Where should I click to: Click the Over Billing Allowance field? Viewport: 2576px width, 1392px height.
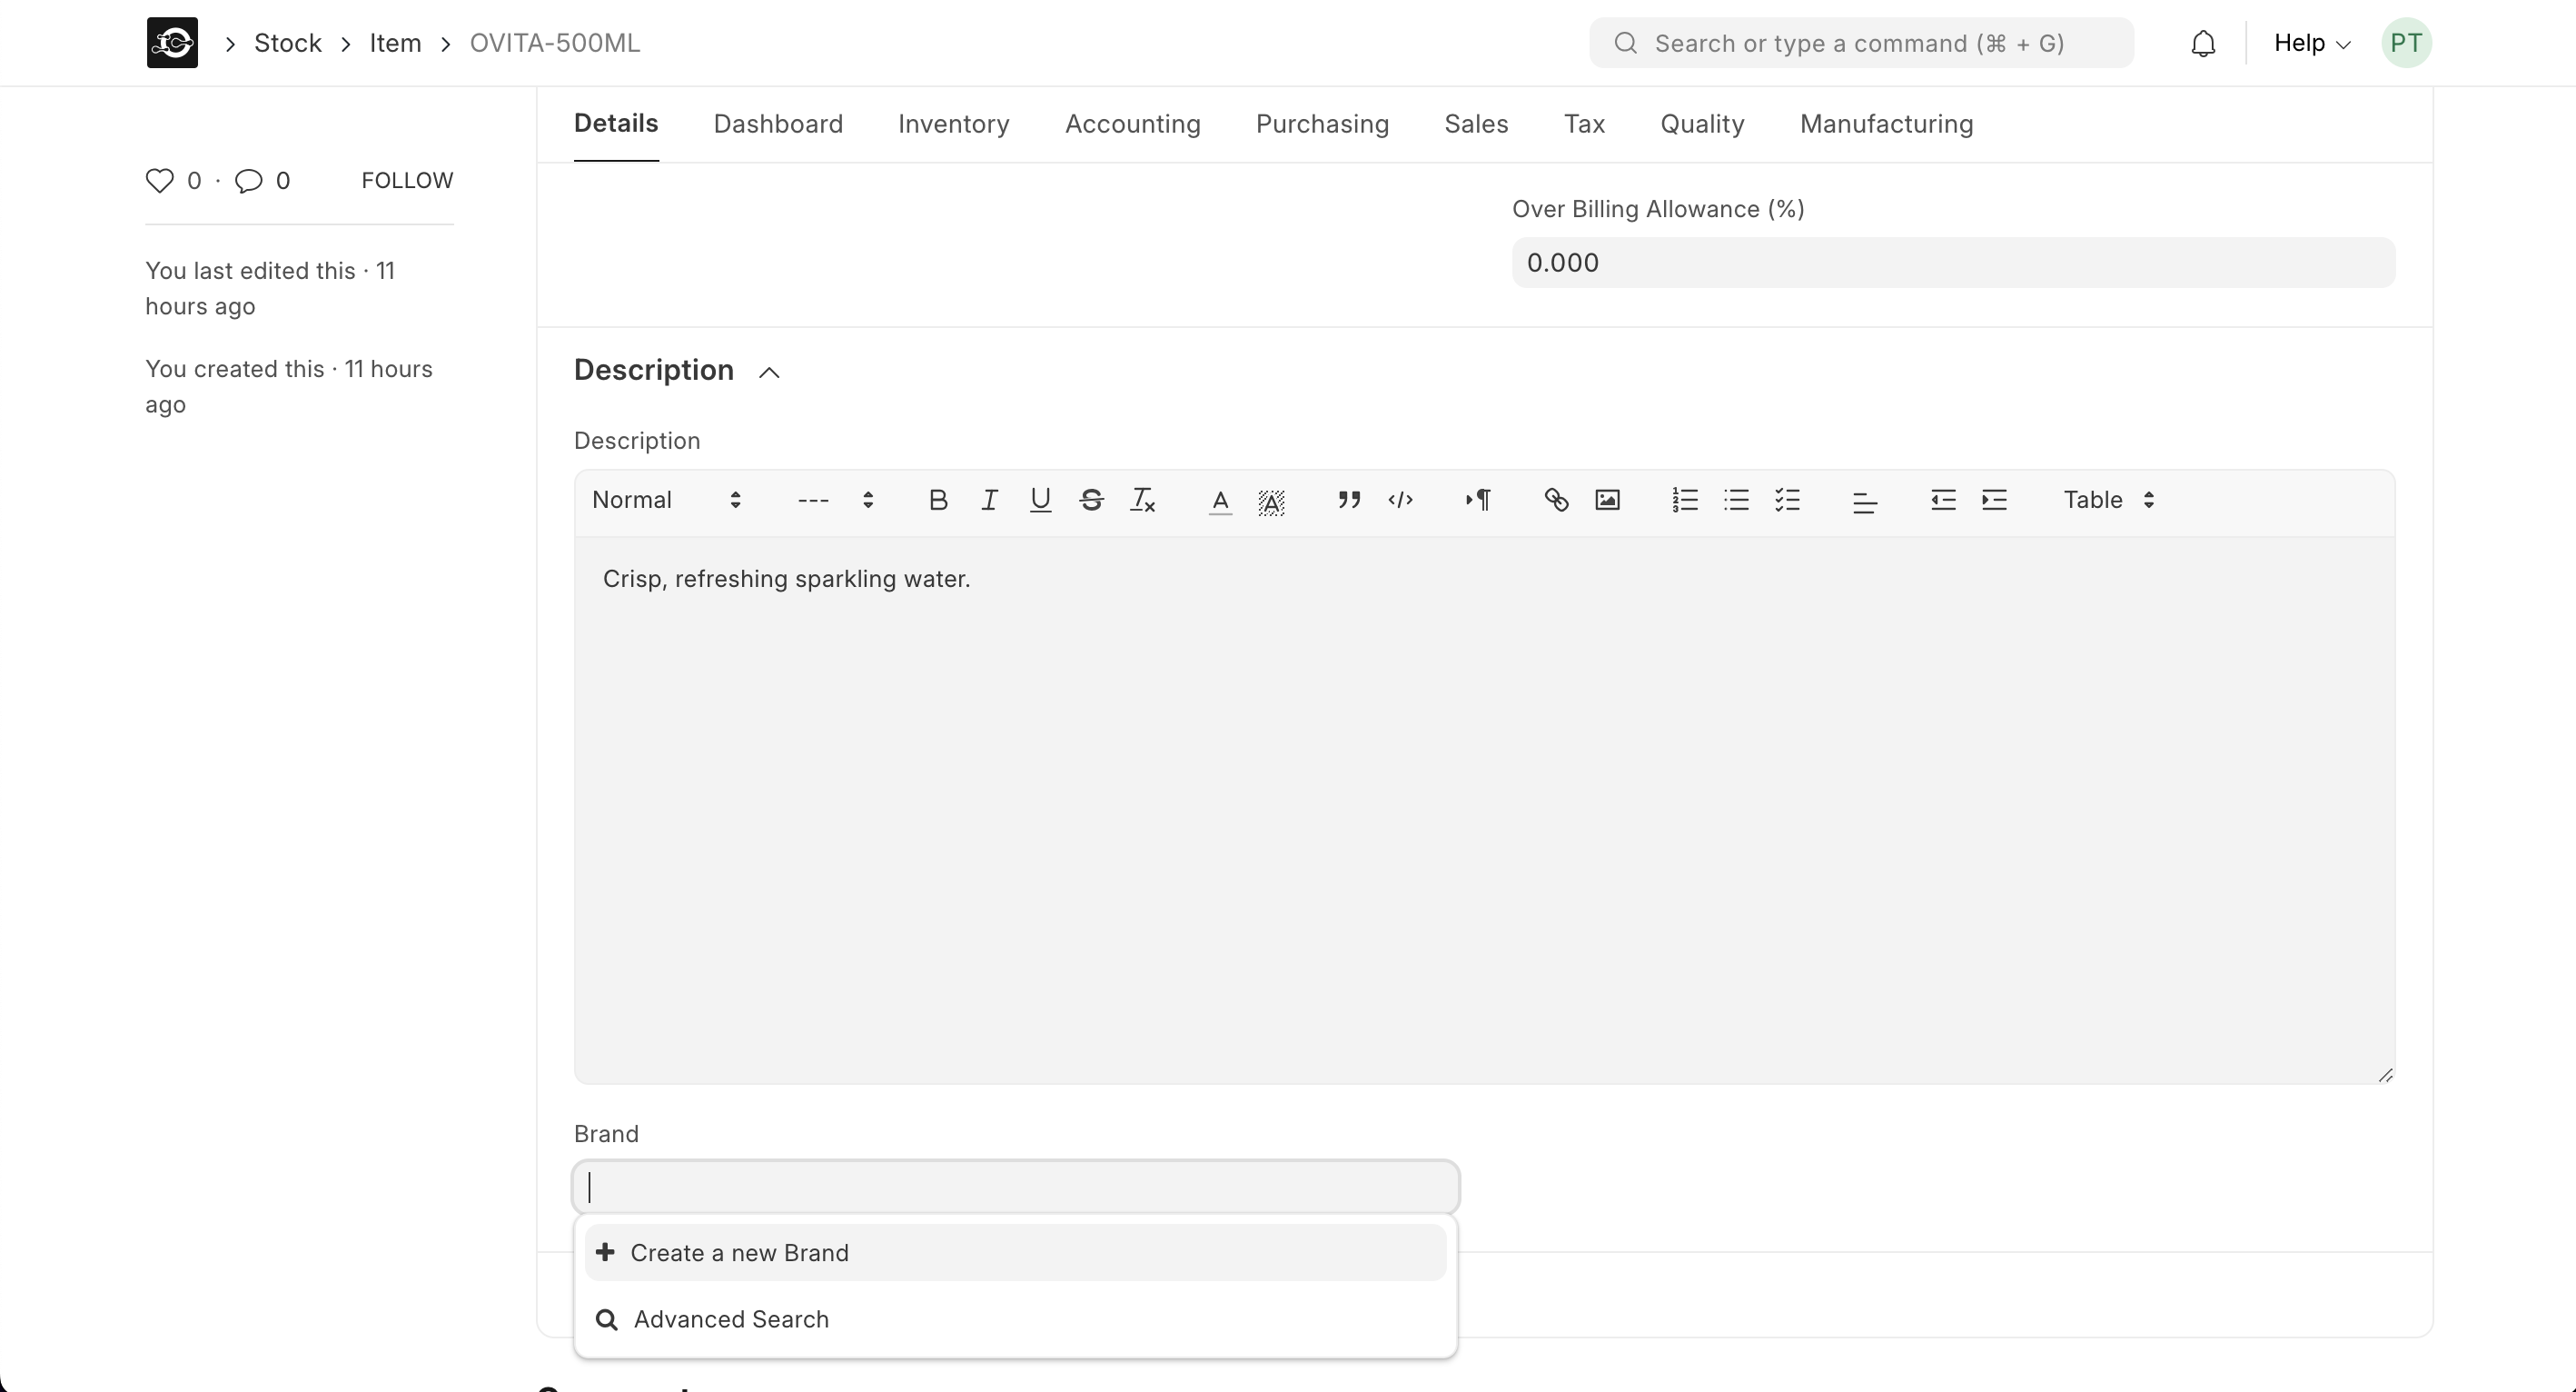click(1952, 263)
